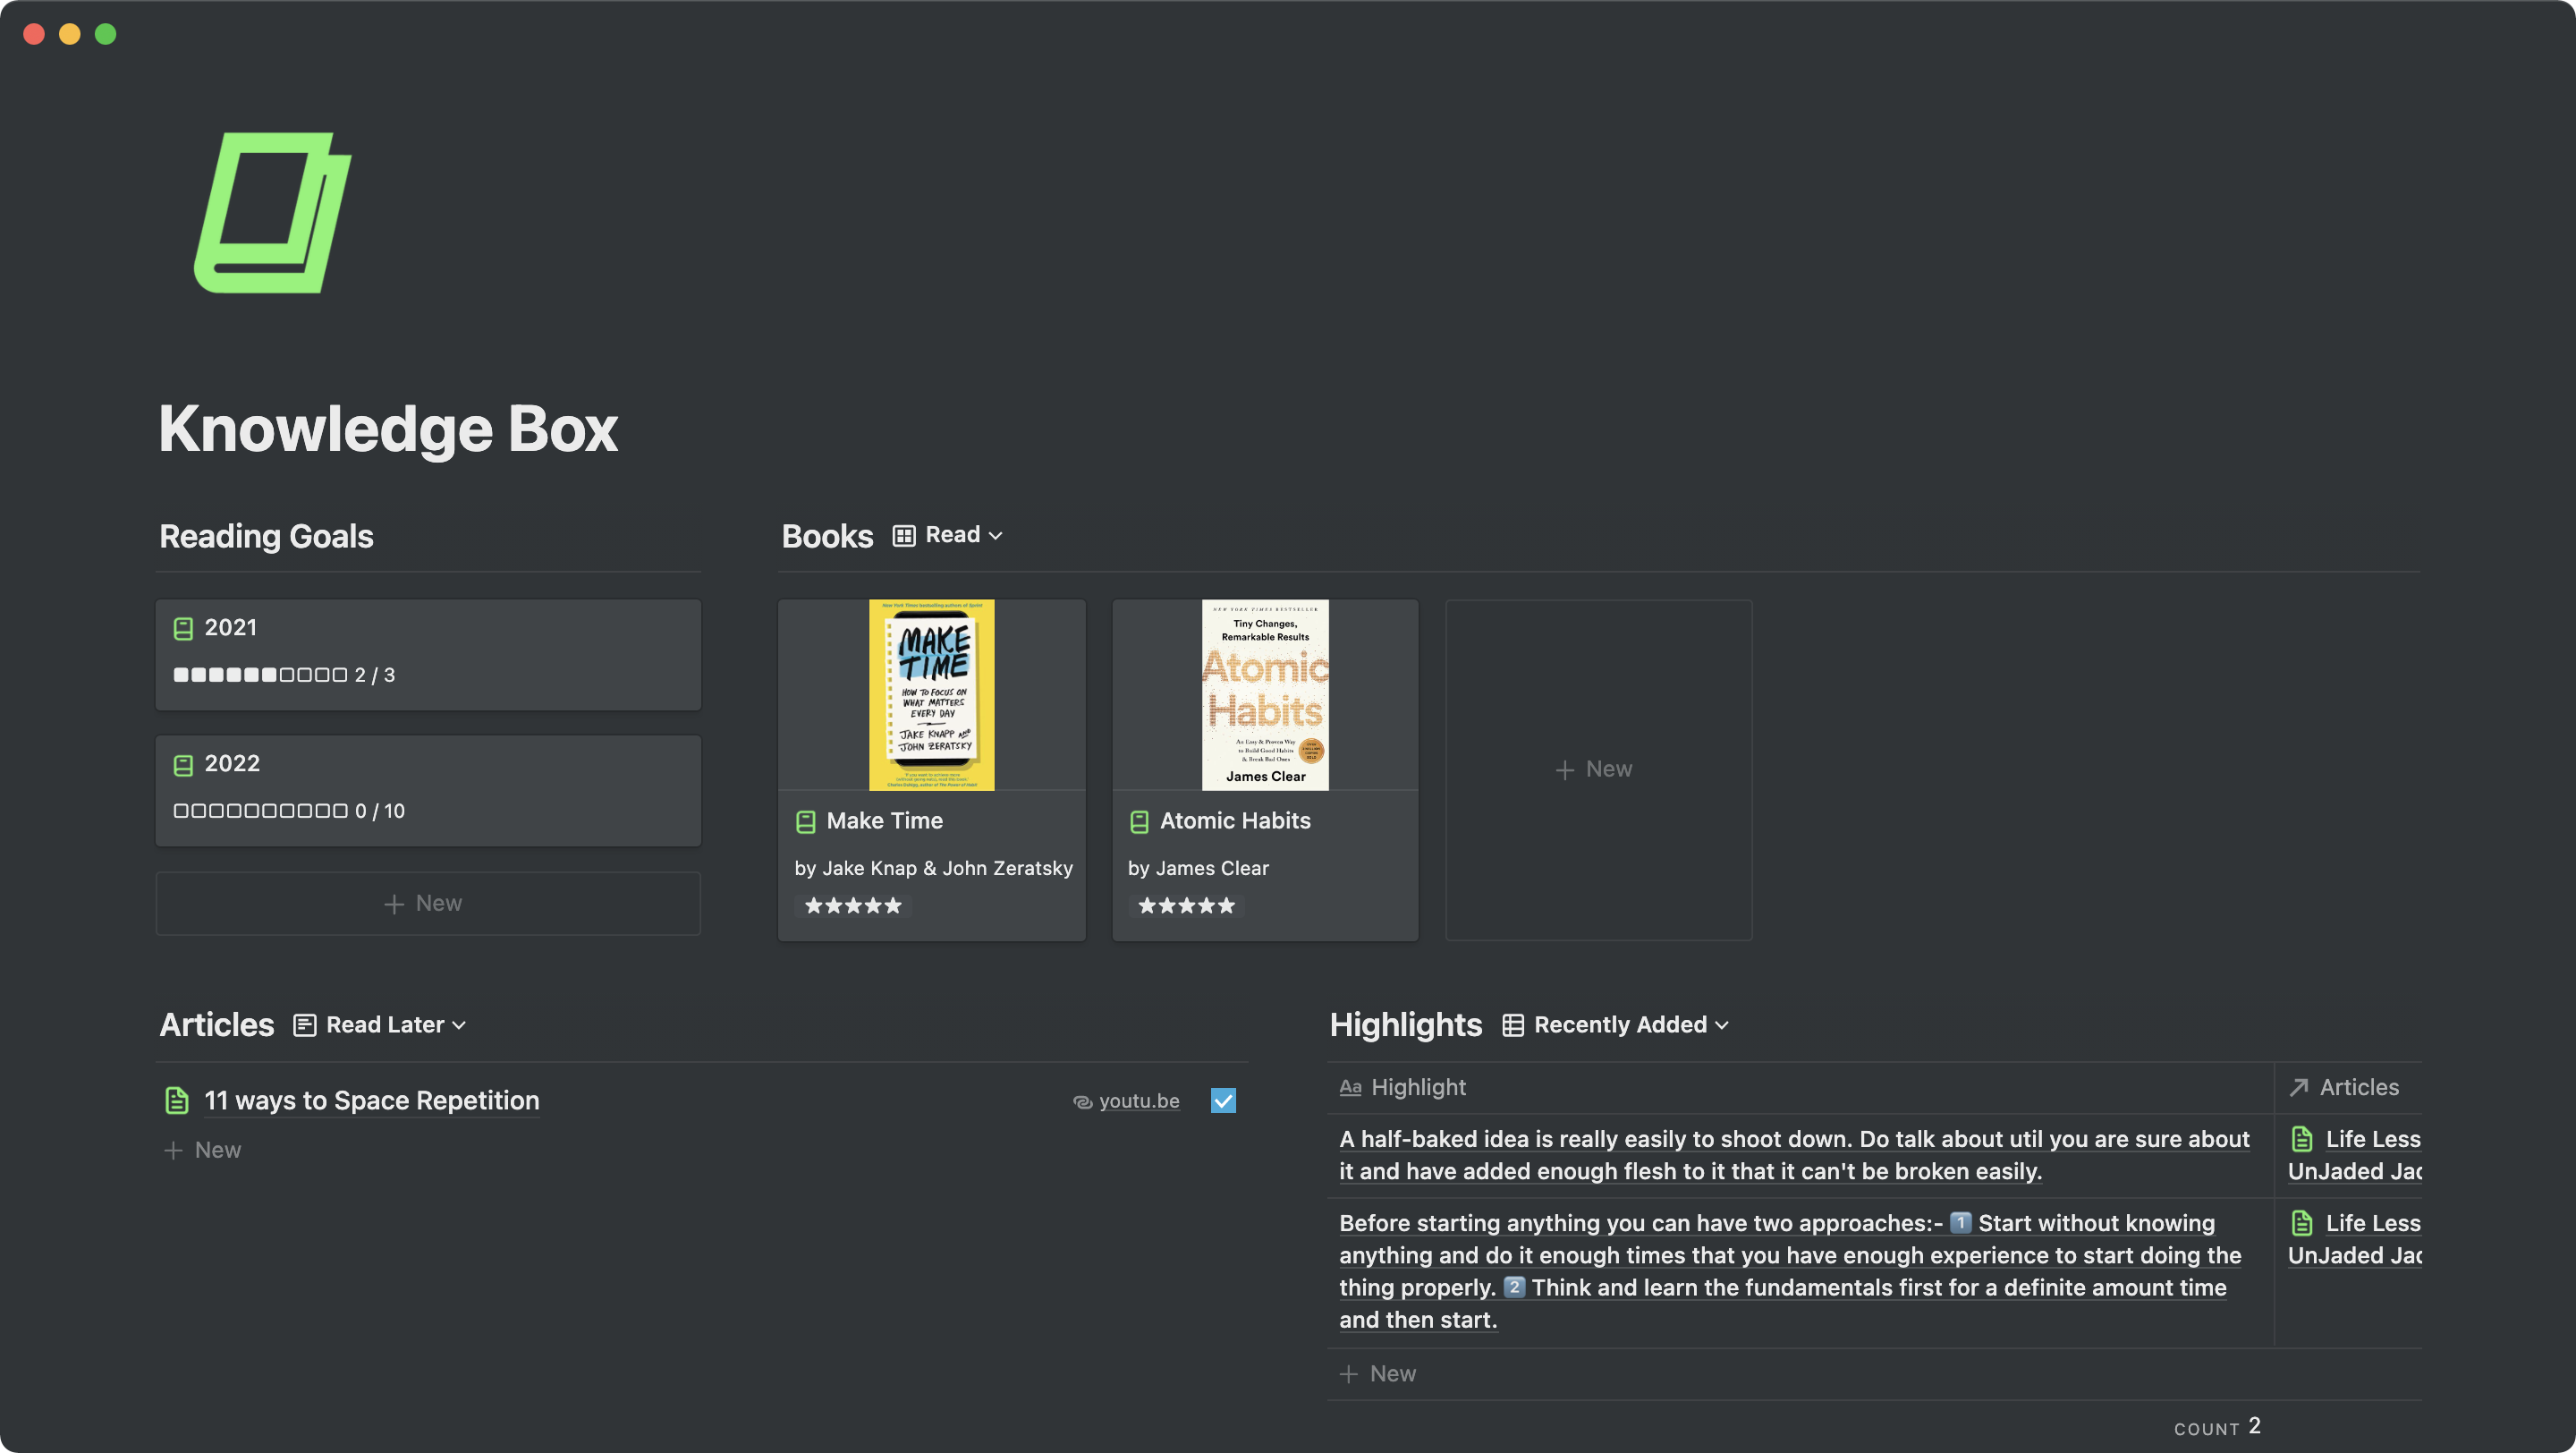This screenshot has width=2576, height=1453.
Task: Click the Highlight column header
Action: point(1417,1087)
